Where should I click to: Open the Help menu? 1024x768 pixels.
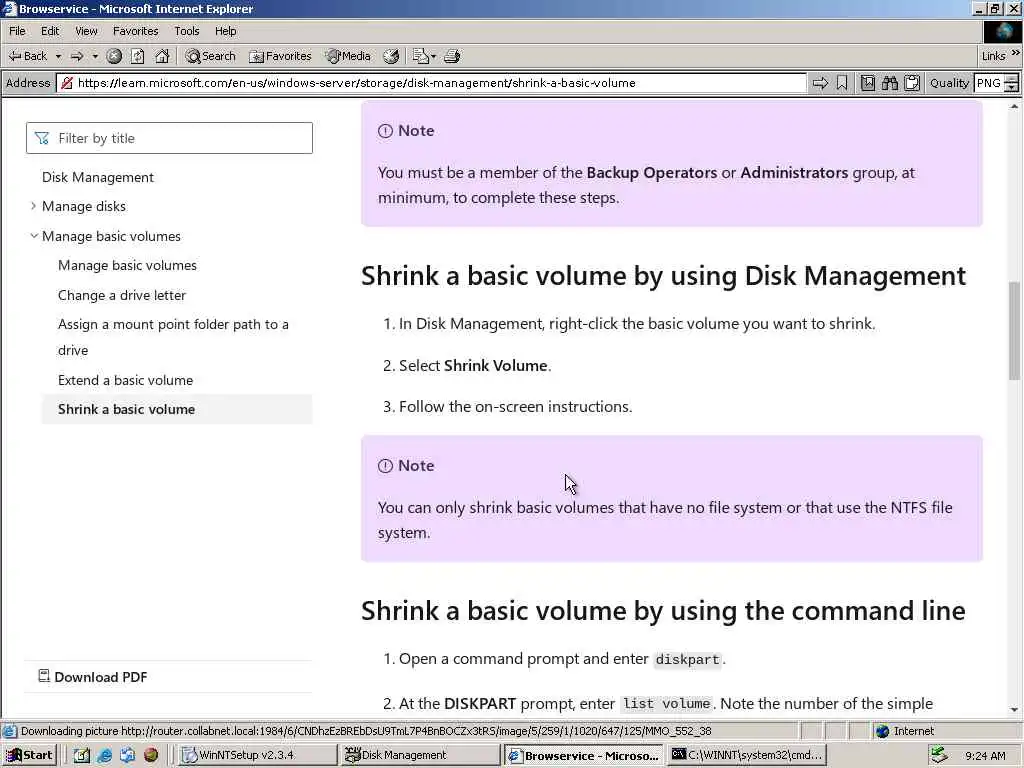coord(225,31)
